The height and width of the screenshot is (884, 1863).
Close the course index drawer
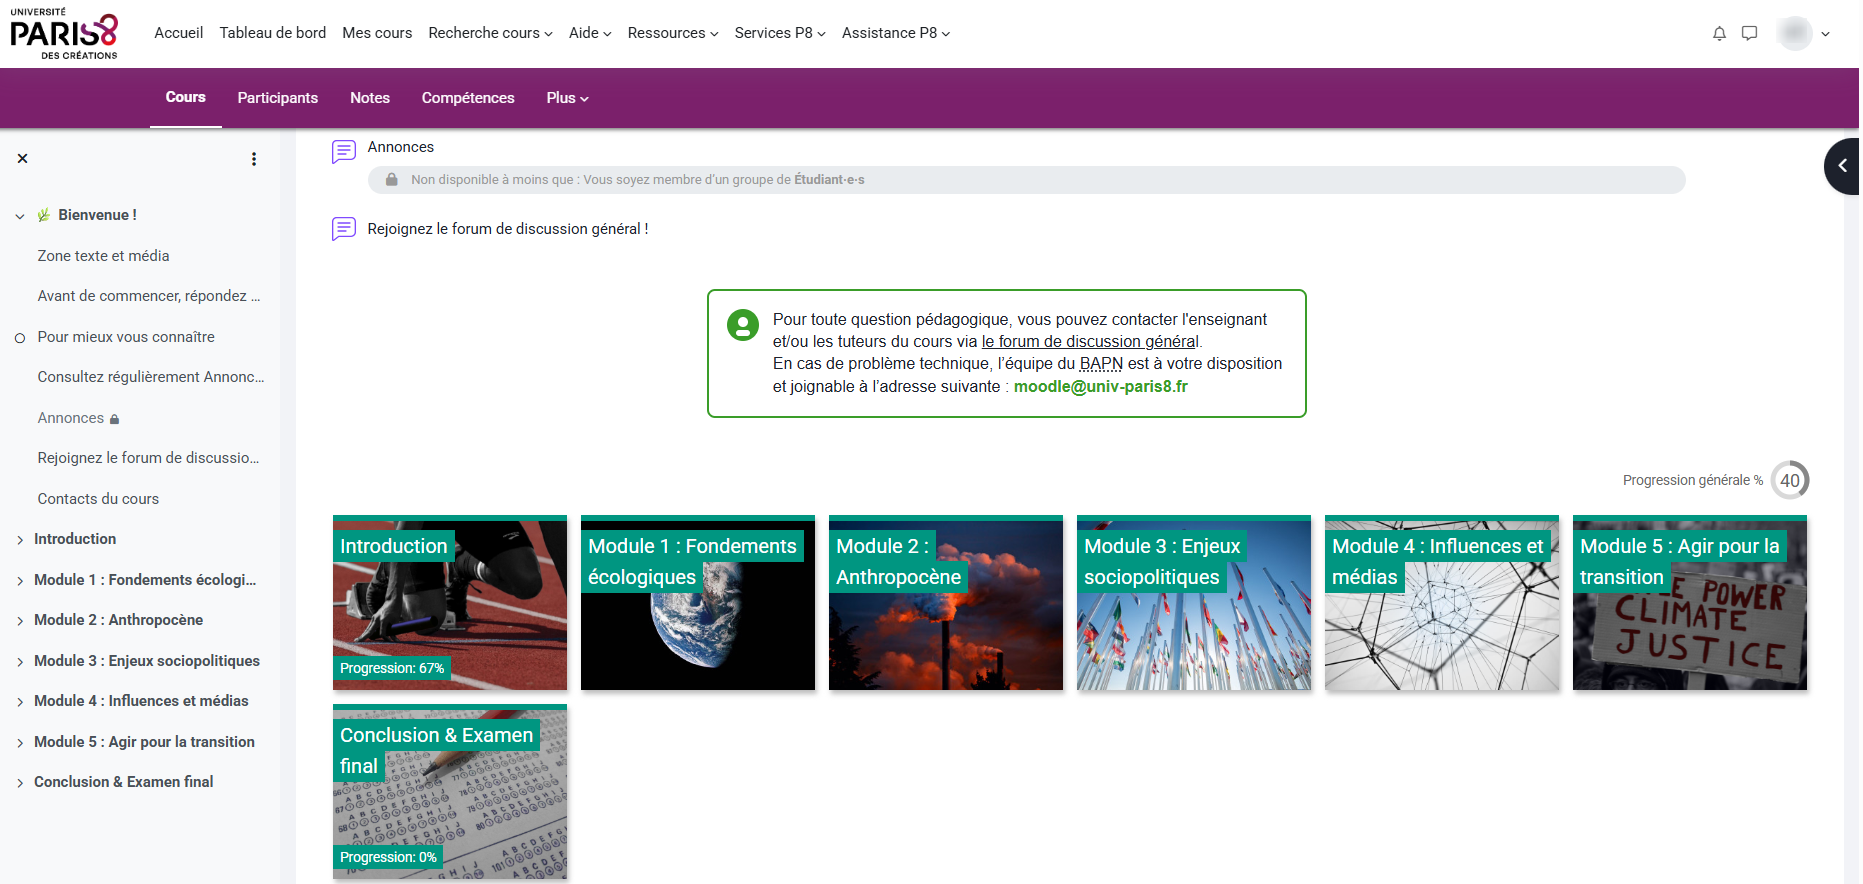tap(22, 158)
